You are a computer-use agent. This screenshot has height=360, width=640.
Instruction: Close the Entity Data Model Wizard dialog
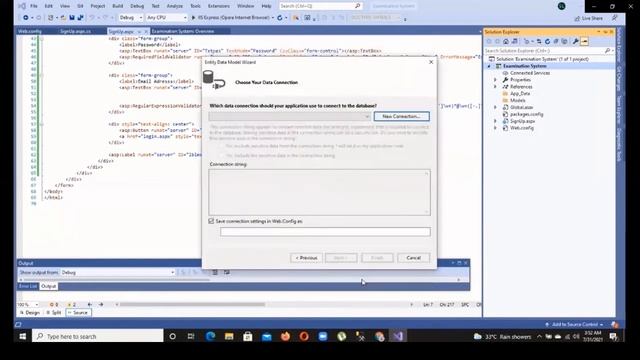click(431, 62)
